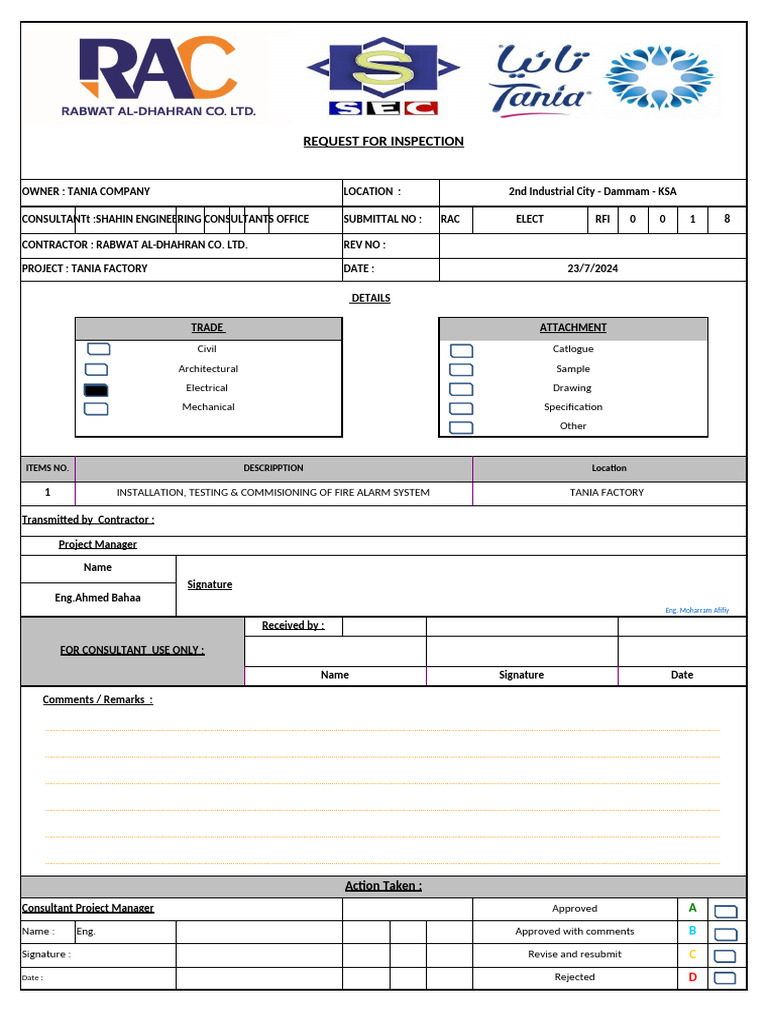Select the fire alarm system description cell
This screenshot has height=1024, width=768.
(274, 493)
